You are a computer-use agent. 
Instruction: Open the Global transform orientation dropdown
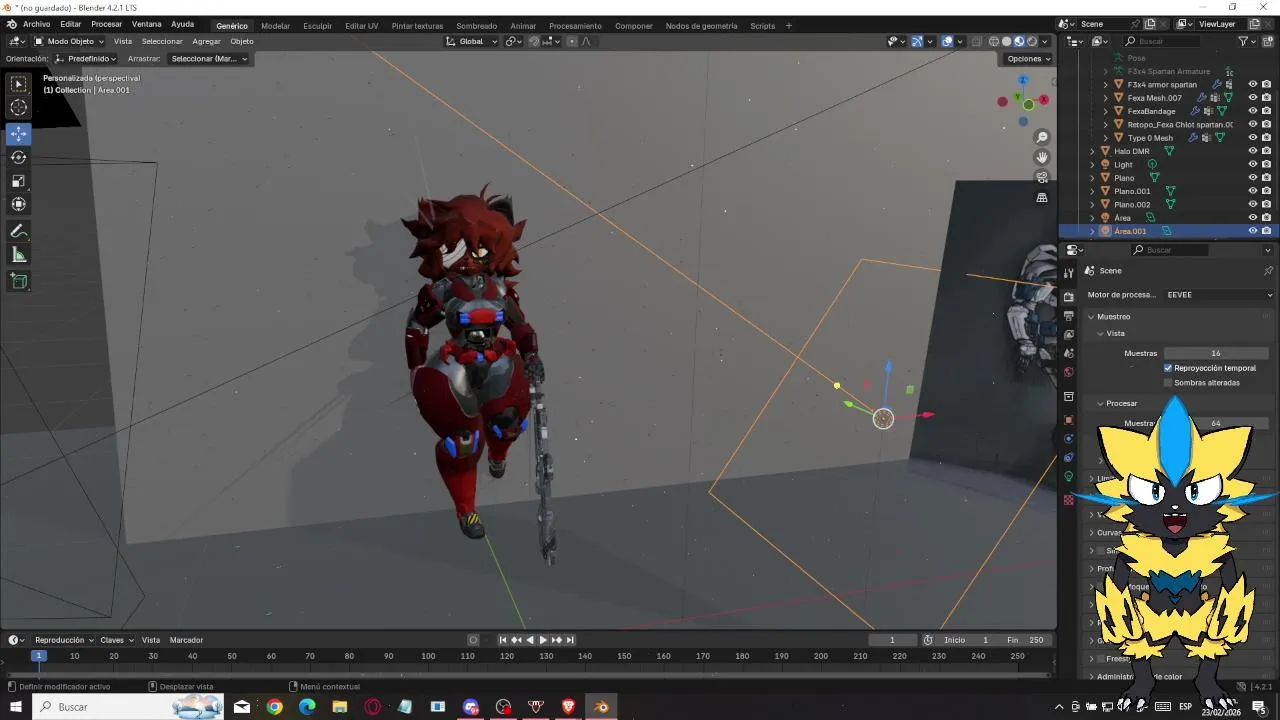click(470, 41)
